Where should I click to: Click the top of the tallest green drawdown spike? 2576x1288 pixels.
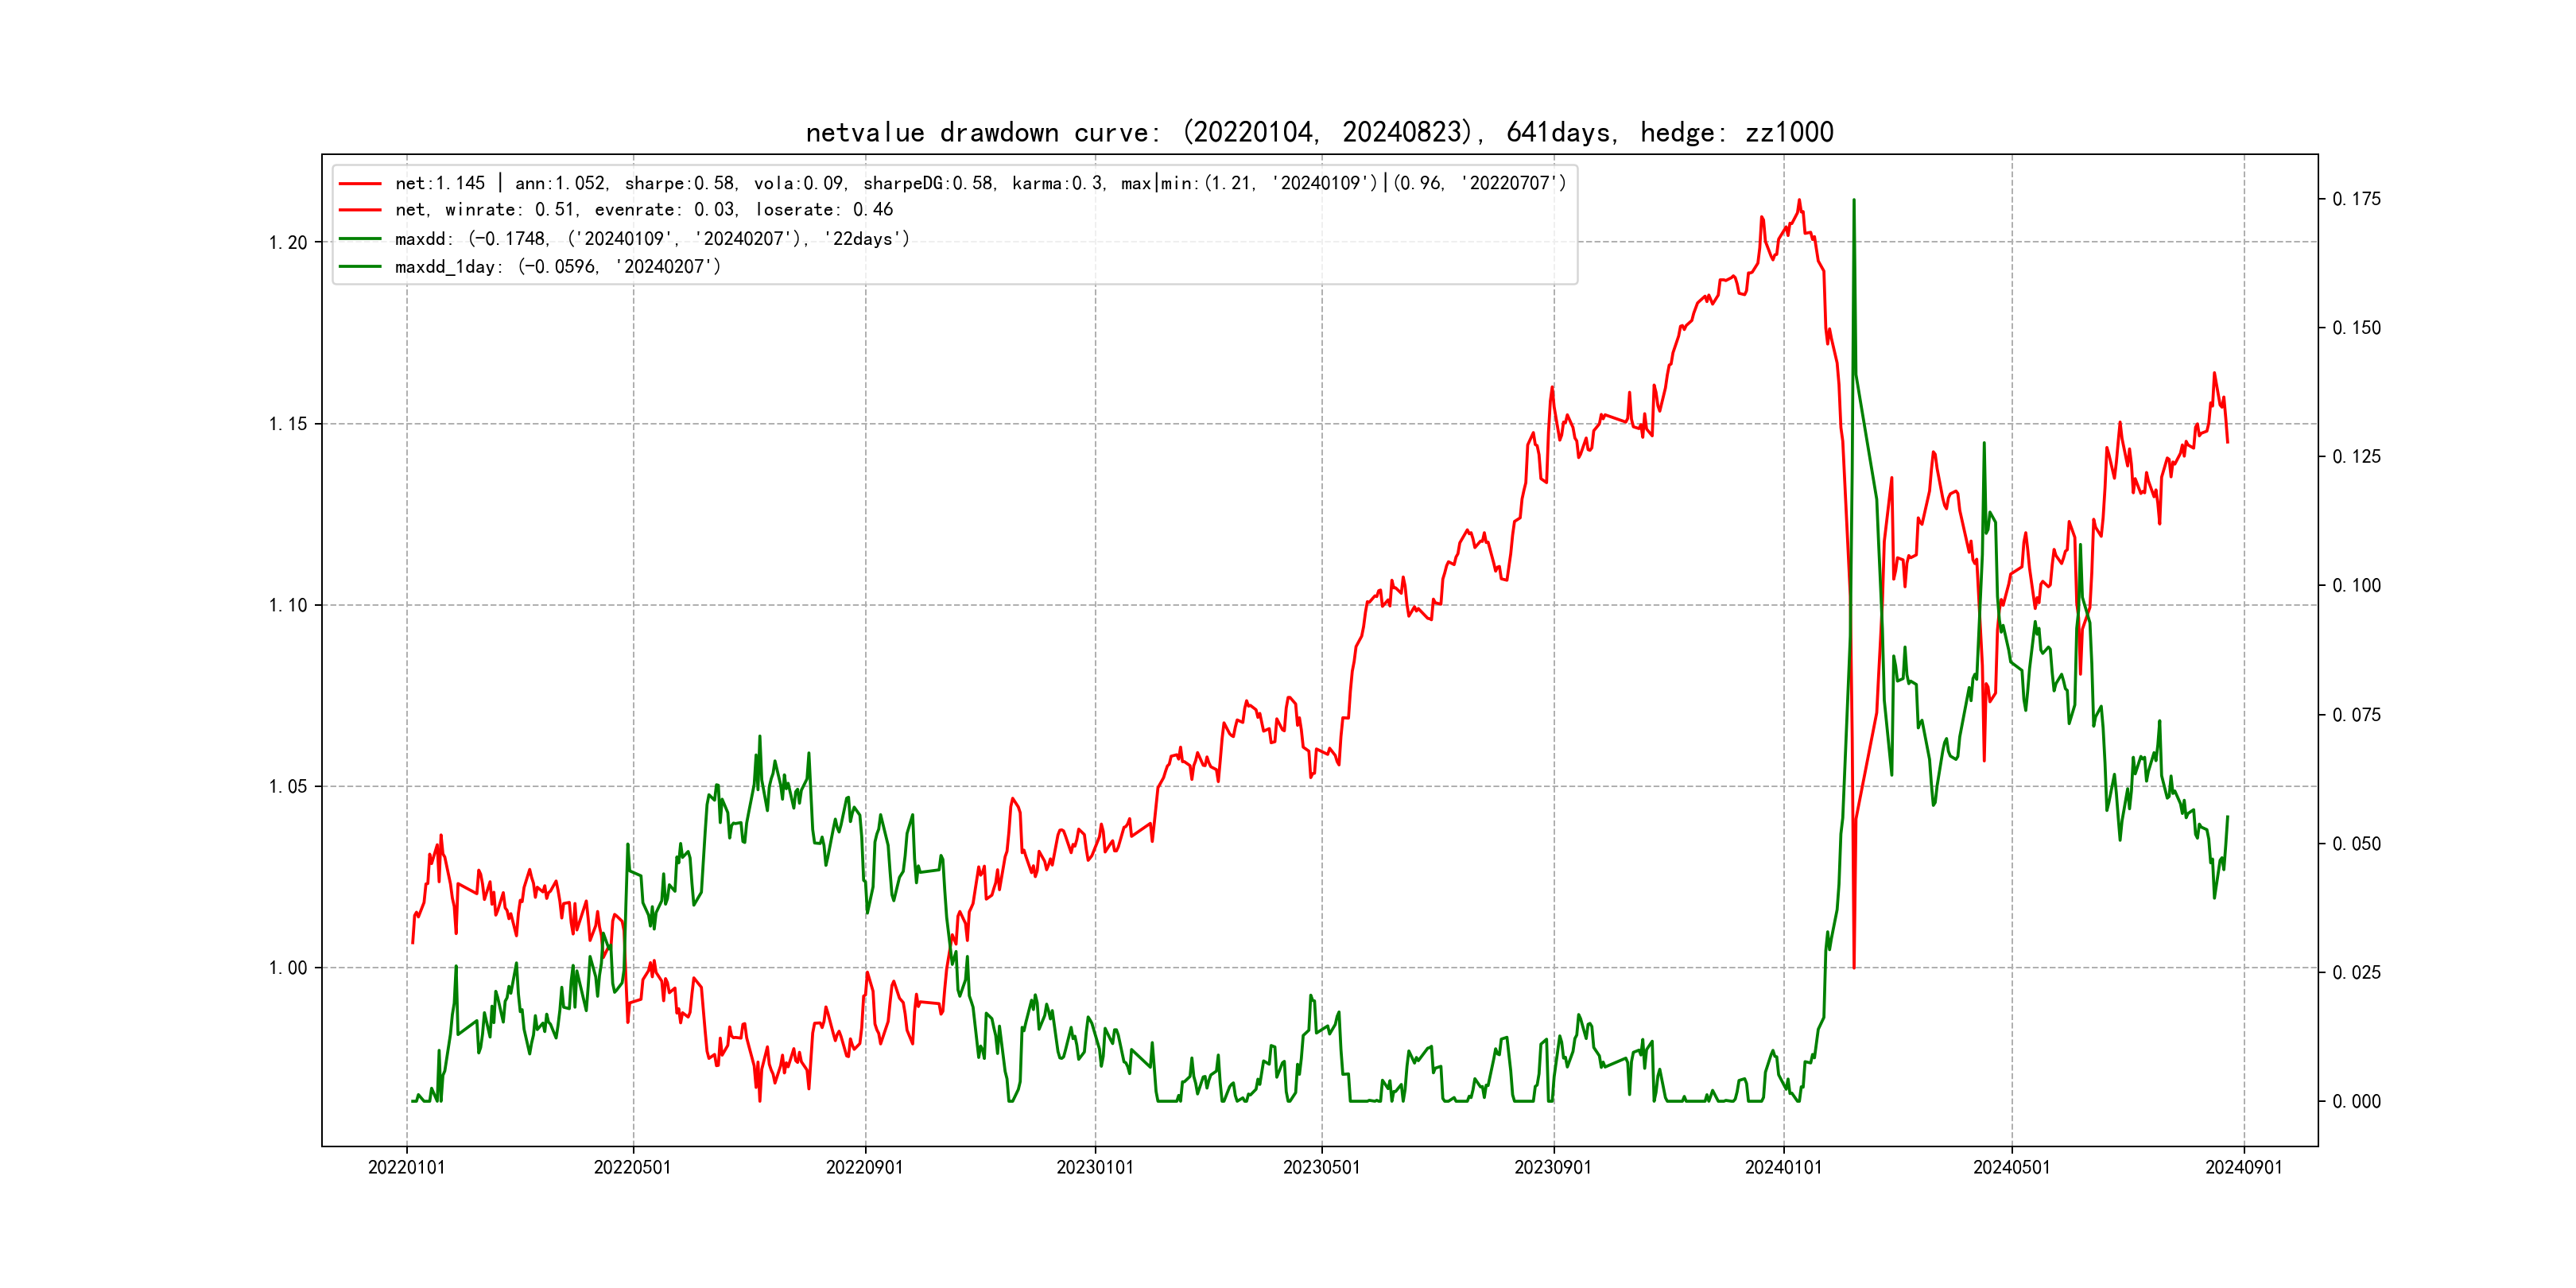[1853, 200]
